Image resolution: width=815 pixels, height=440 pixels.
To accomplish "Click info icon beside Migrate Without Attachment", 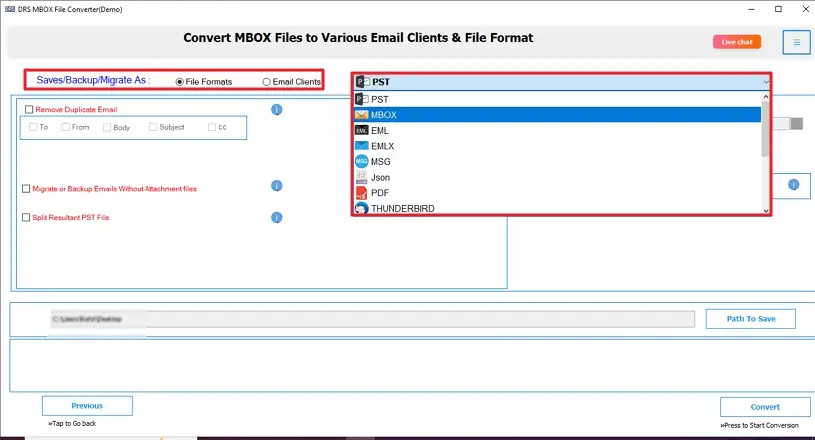I will point(277,185).
